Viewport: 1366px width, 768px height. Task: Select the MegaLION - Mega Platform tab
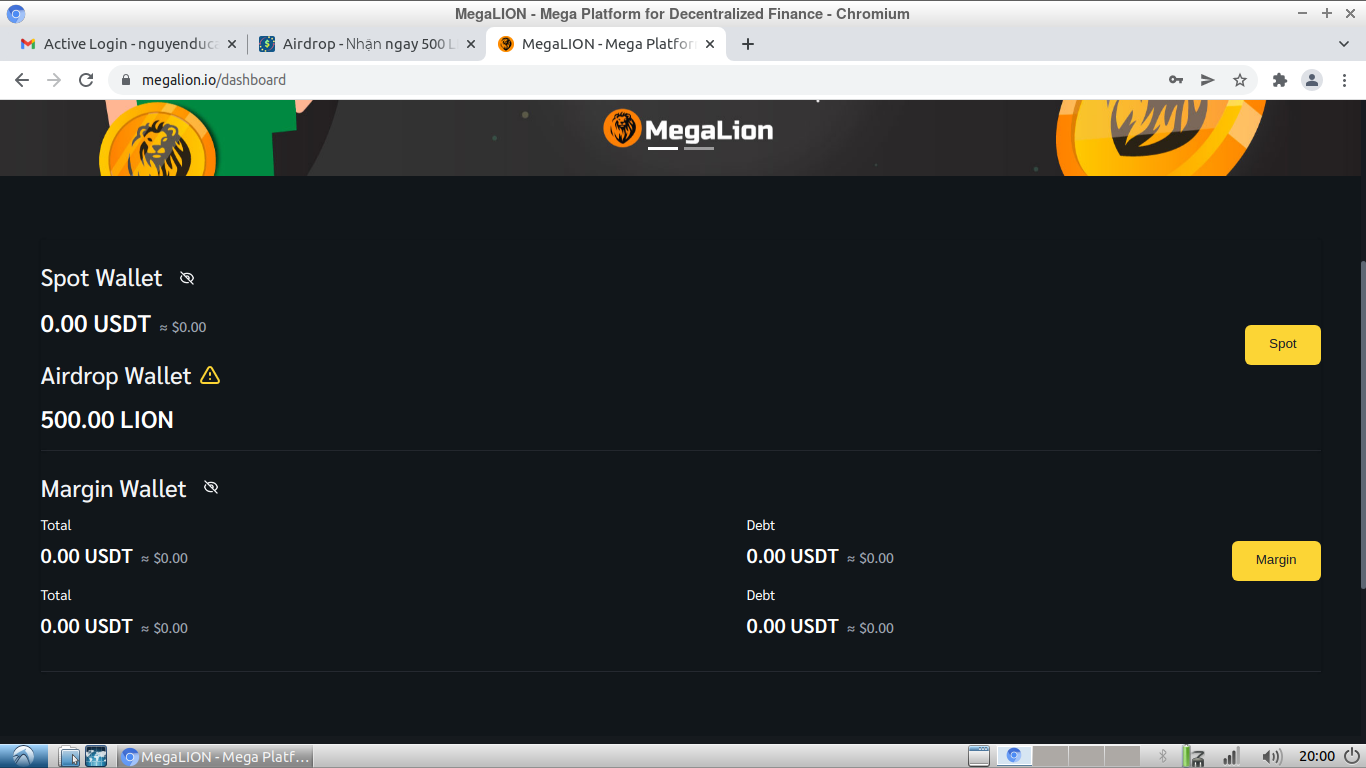(605, 44)
